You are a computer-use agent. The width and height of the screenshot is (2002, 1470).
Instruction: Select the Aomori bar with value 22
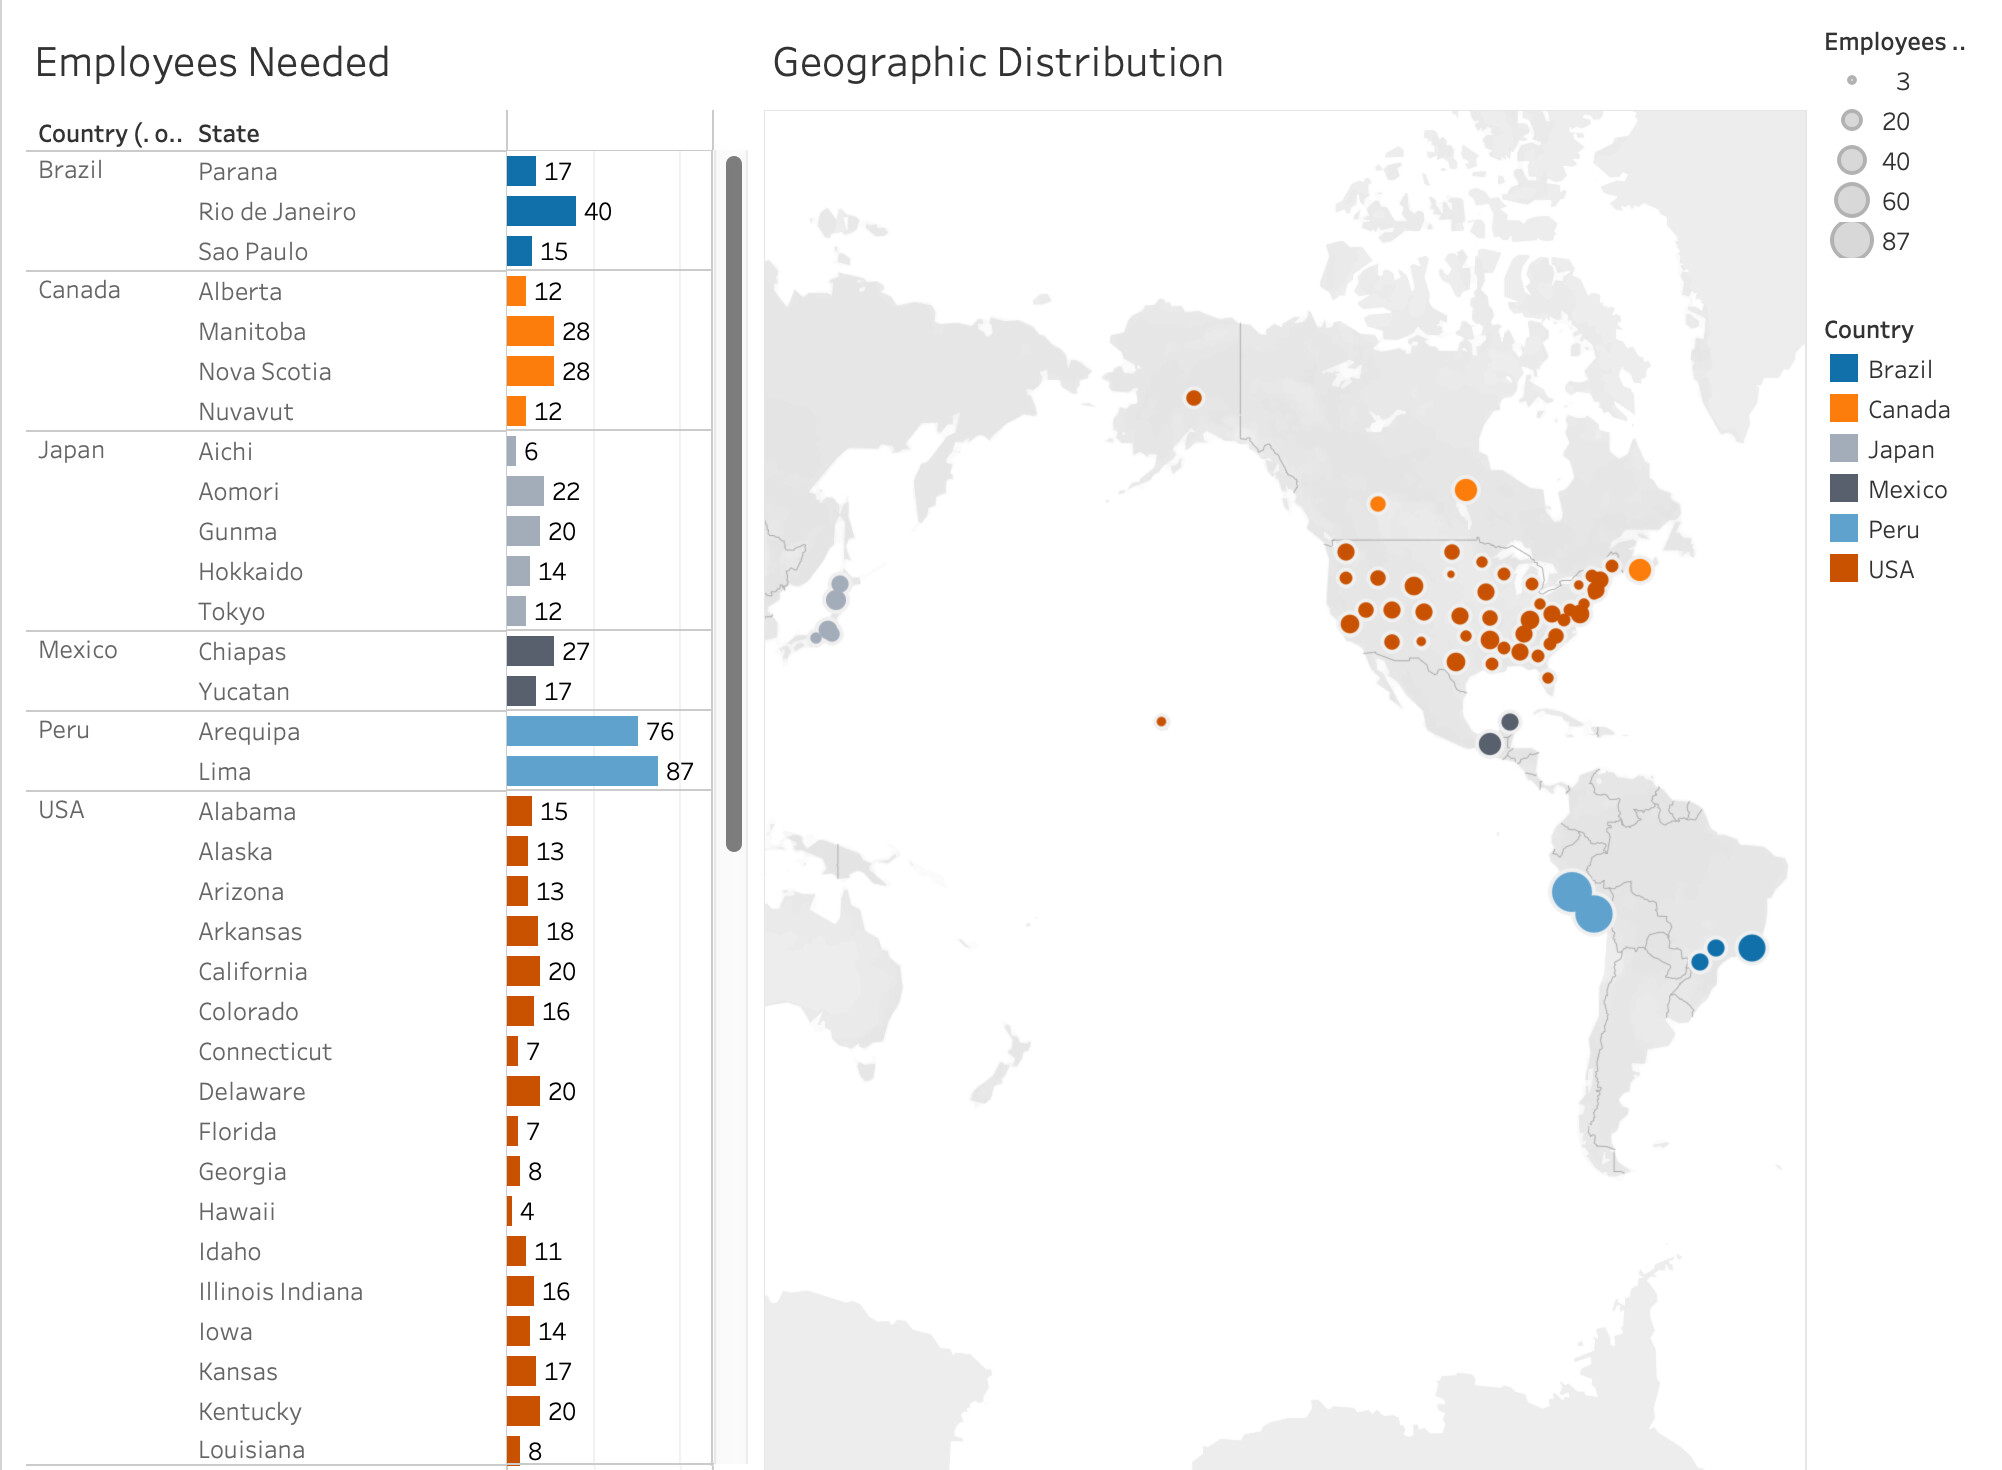click(525, 491)
